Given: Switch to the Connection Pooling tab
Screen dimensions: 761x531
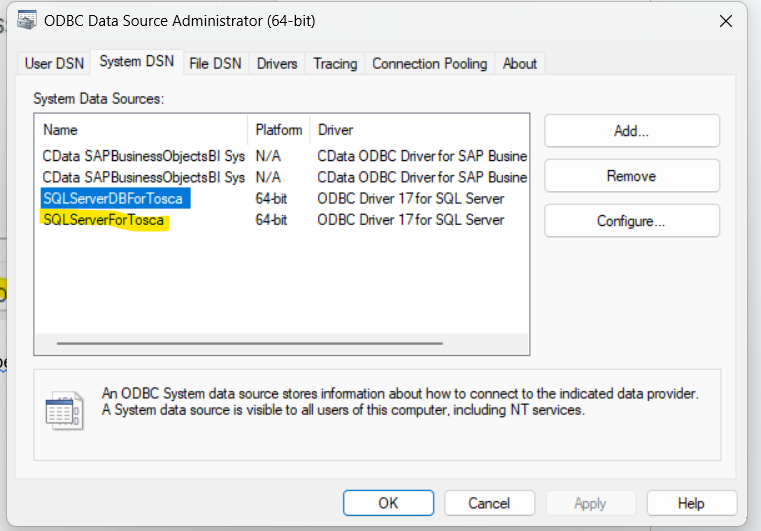Looking at the screenshot, I should coord(429,63).
